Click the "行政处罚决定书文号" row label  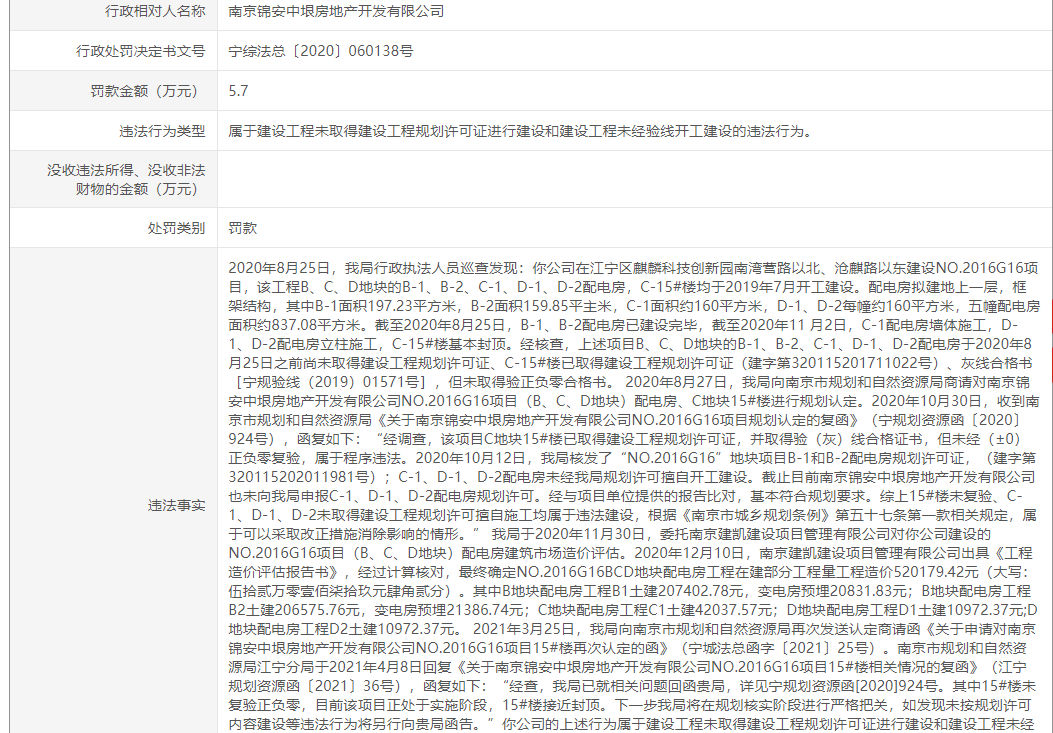point(140,51)
